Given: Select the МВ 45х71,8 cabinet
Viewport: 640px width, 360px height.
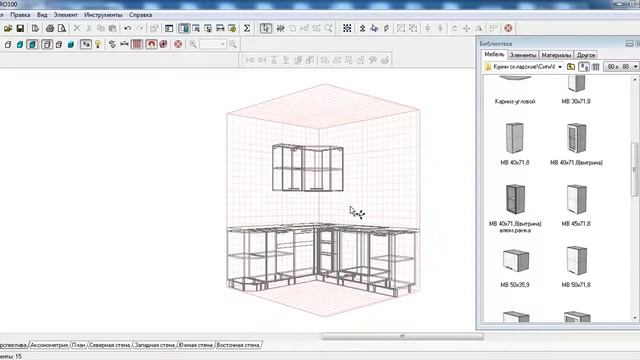Looking at the screenshot, I should point(576,206).
